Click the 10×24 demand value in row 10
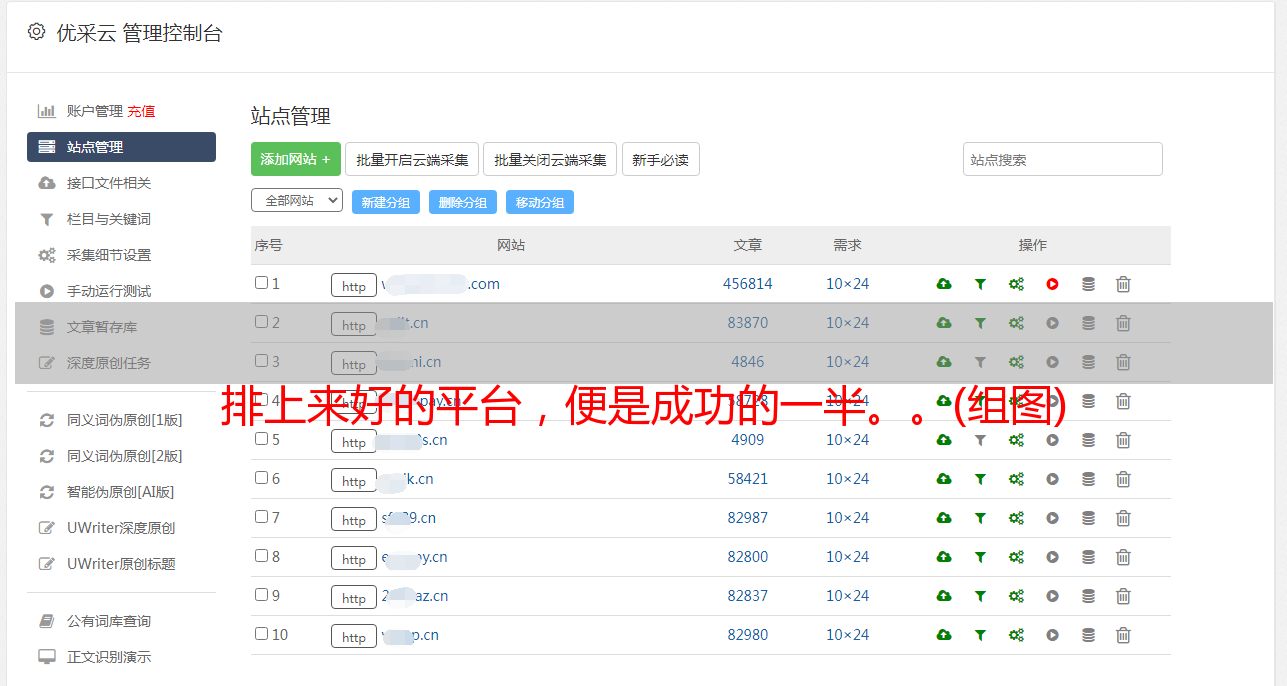The height and width of the screenshot is (686, 1287). (x=848, y=635)
